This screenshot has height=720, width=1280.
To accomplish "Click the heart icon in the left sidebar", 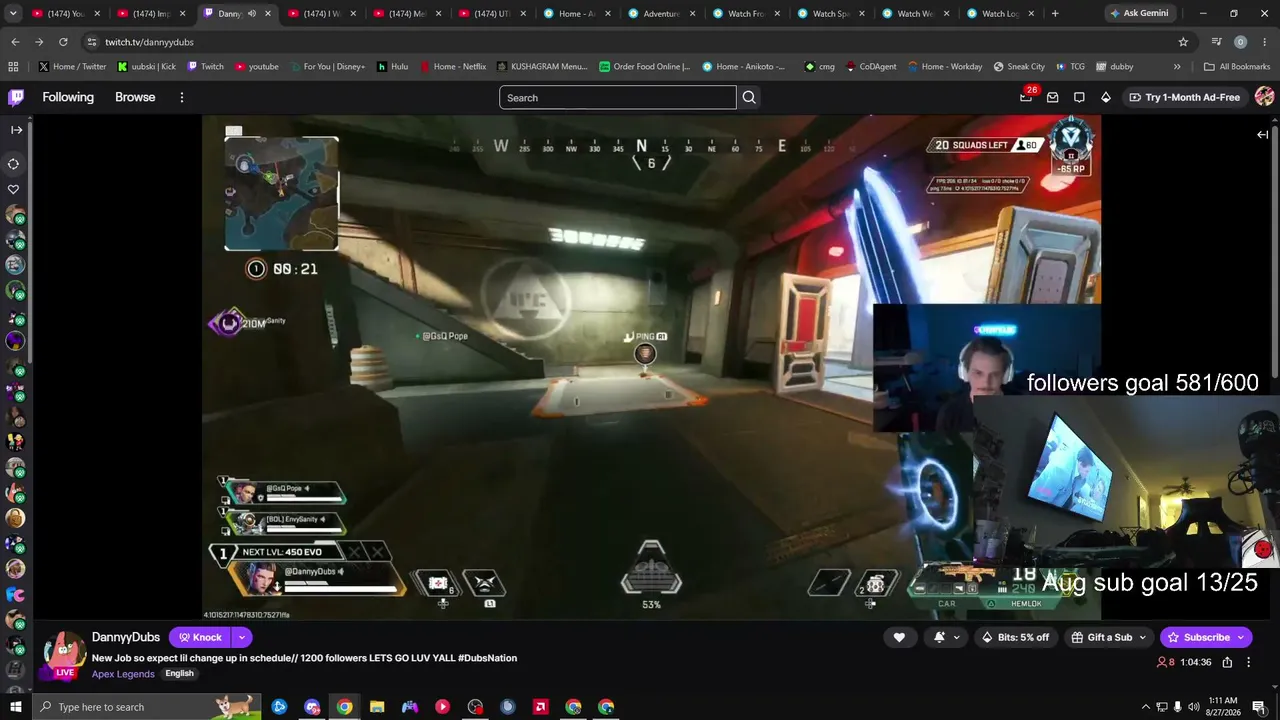I will tap(14, 189).
